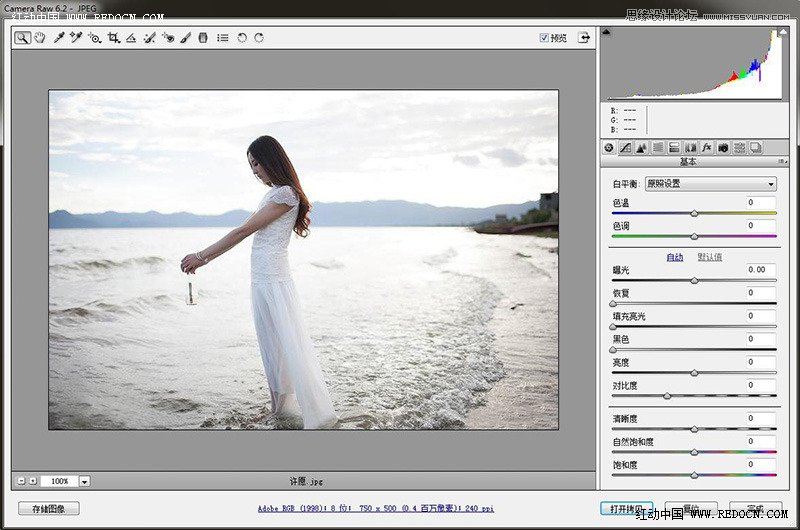Activate the Crop tool
800x530 pixels.
pyautogui.click(x=113, y=38)
